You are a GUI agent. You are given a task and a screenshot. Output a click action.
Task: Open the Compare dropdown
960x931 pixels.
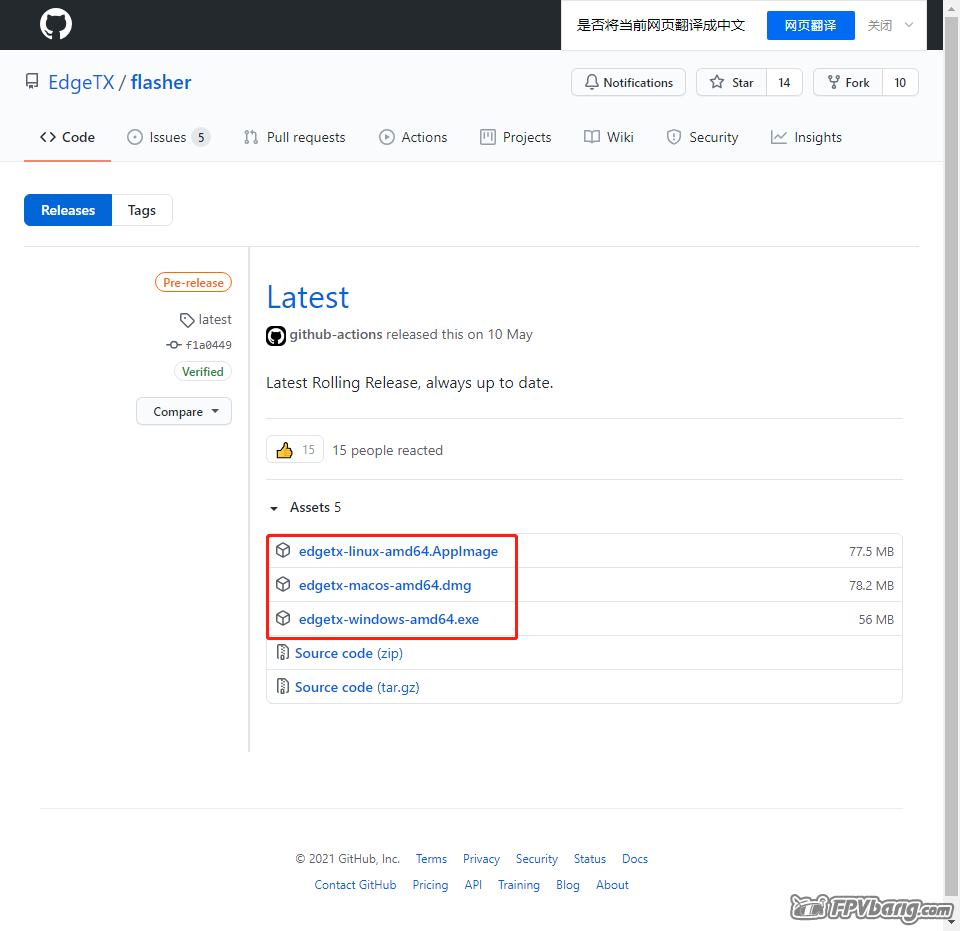coord(184,411)
